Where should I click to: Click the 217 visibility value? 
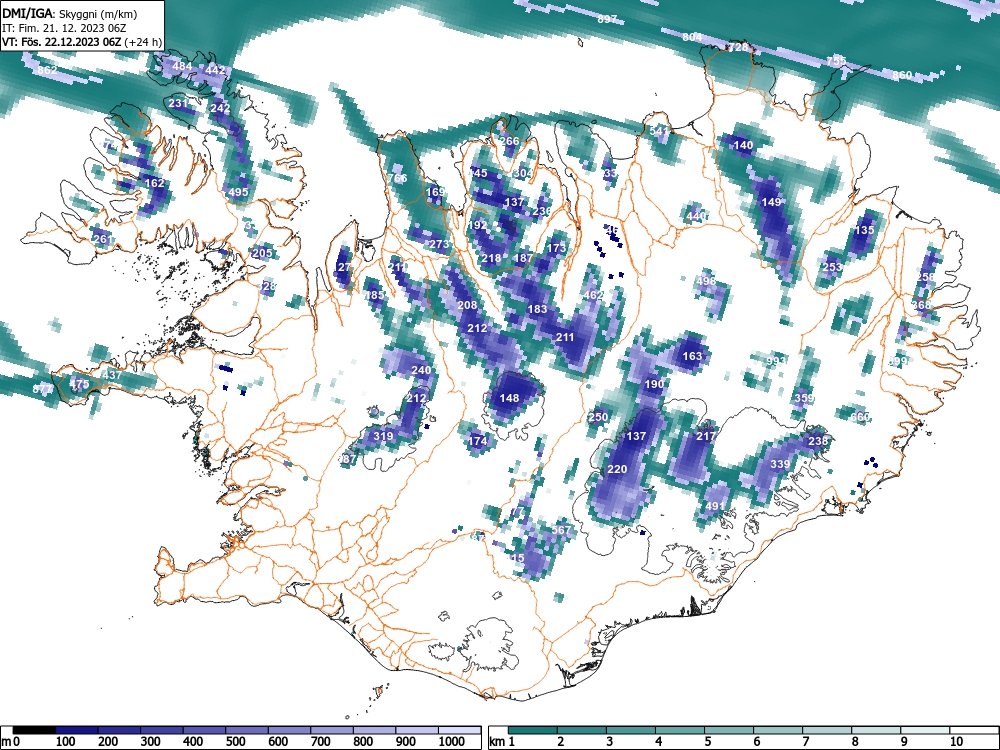coord(705,436)
